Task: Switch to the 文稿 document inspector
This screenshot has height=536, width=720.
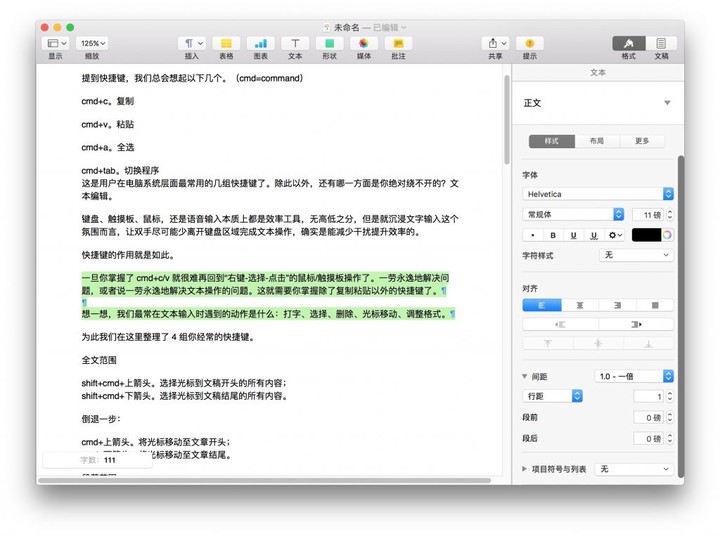Action: (x=661, y=43)
